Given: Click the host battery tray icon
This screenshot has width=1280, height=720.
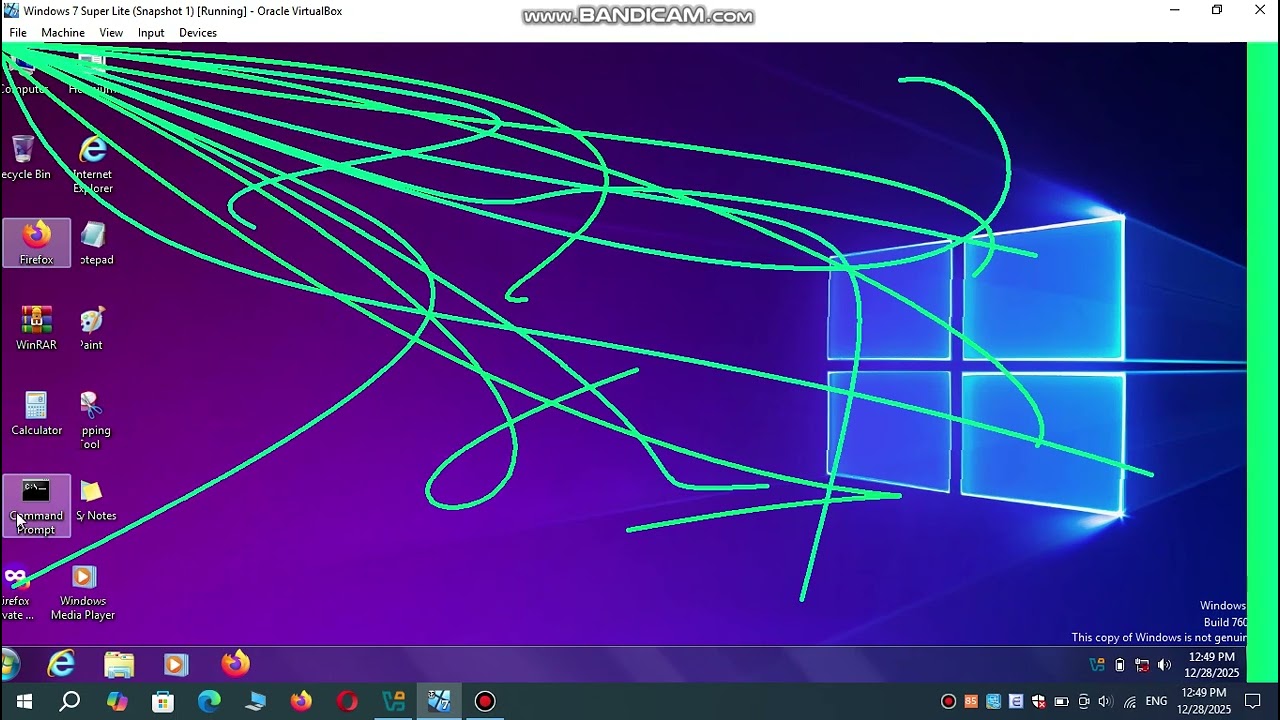Looking at the screenshot, I should click(1061, 701).
